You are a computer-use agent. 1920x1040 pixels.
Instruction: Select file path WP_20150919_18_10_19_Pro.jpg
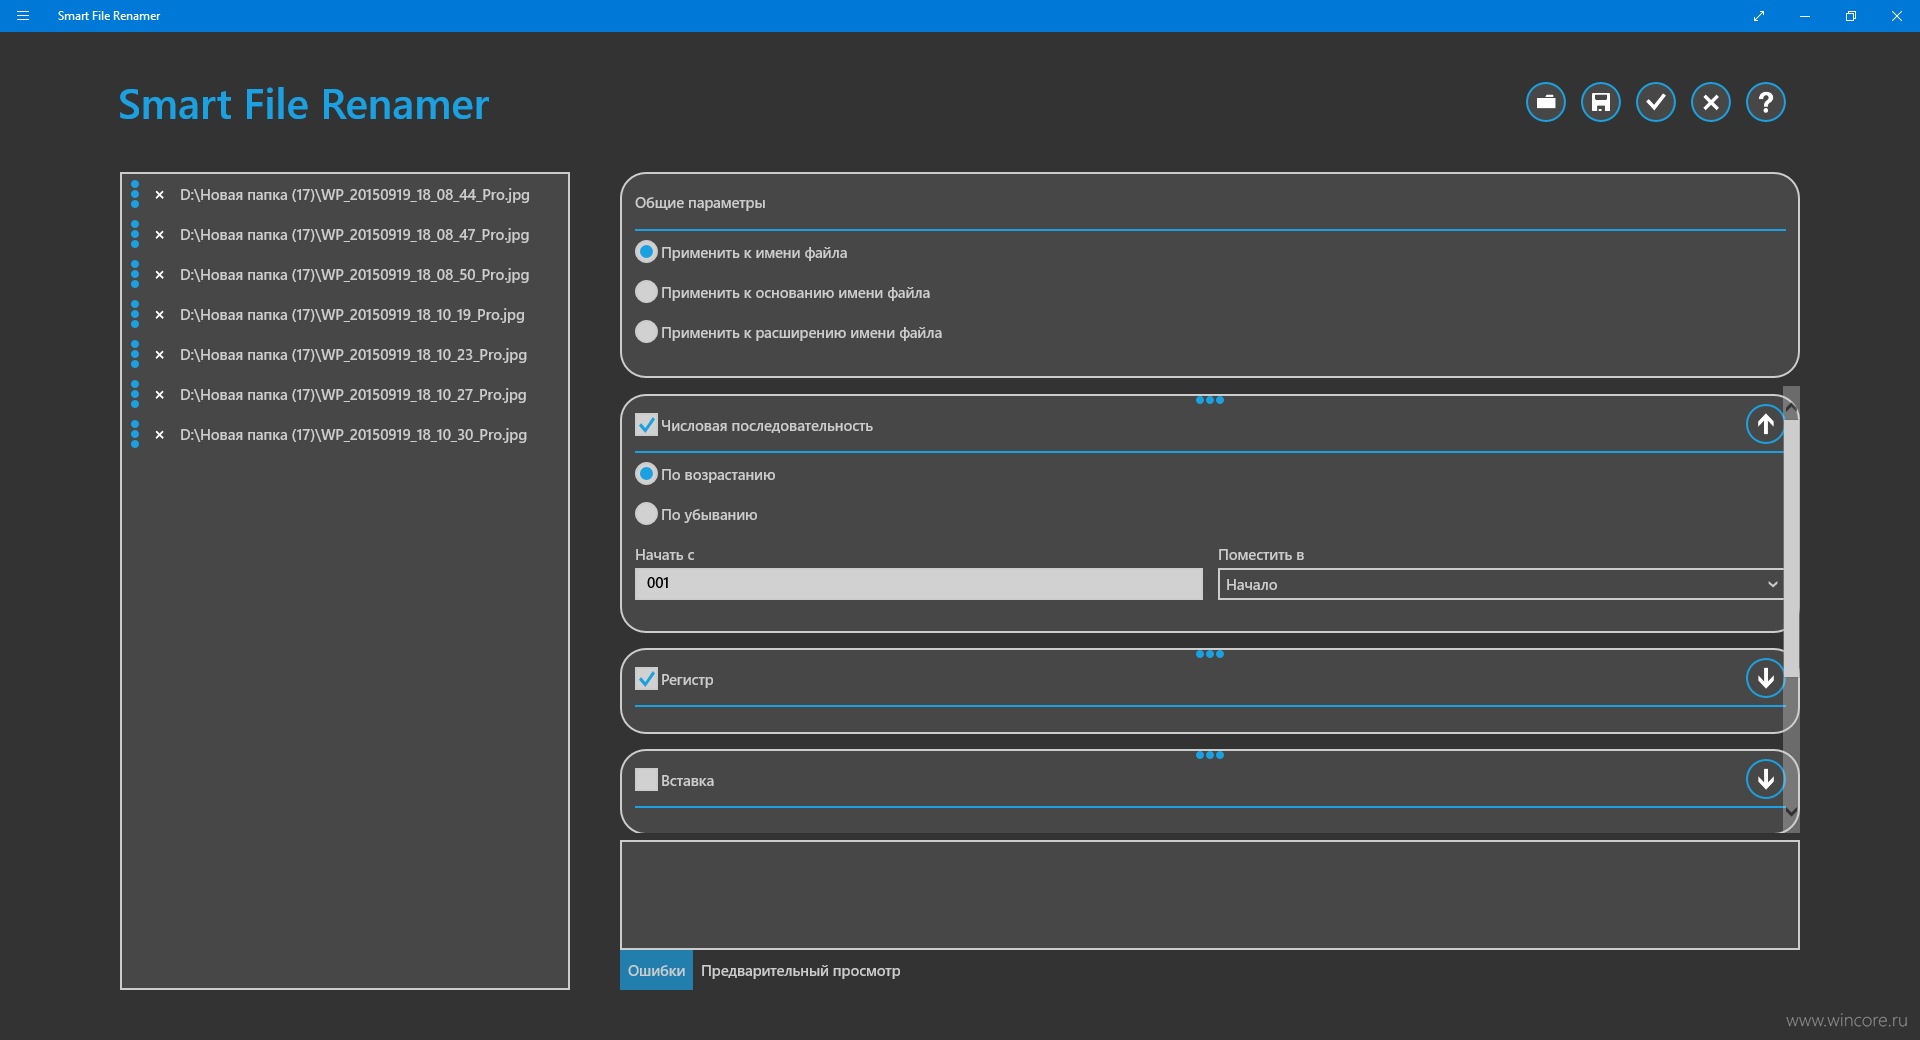352,315
